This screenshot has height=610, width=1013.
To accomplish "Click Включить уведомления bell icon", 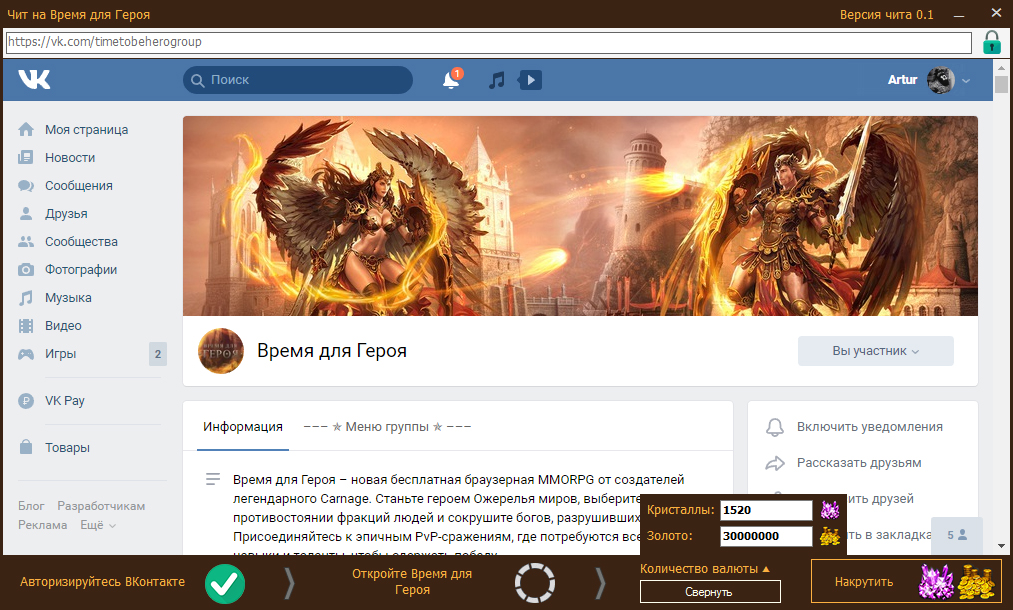I will pyautogui.click(x=775, y=427).
